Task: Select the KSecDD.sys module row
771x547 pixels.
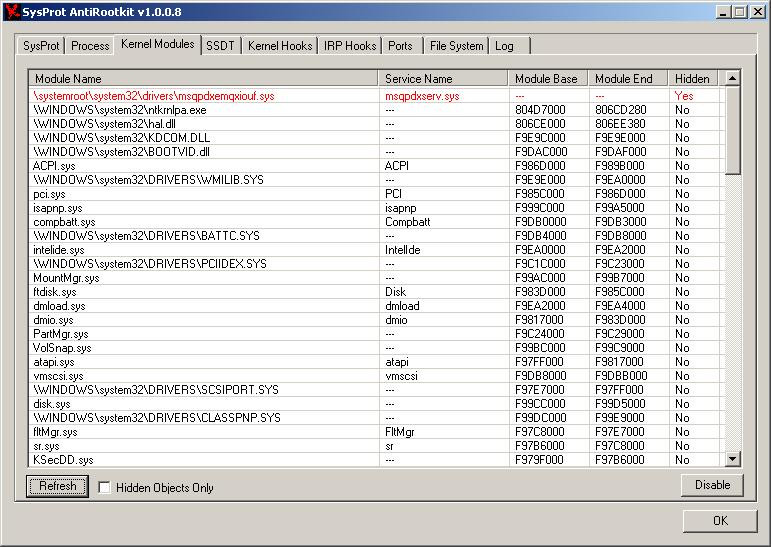Action: (x=376, y=460)
